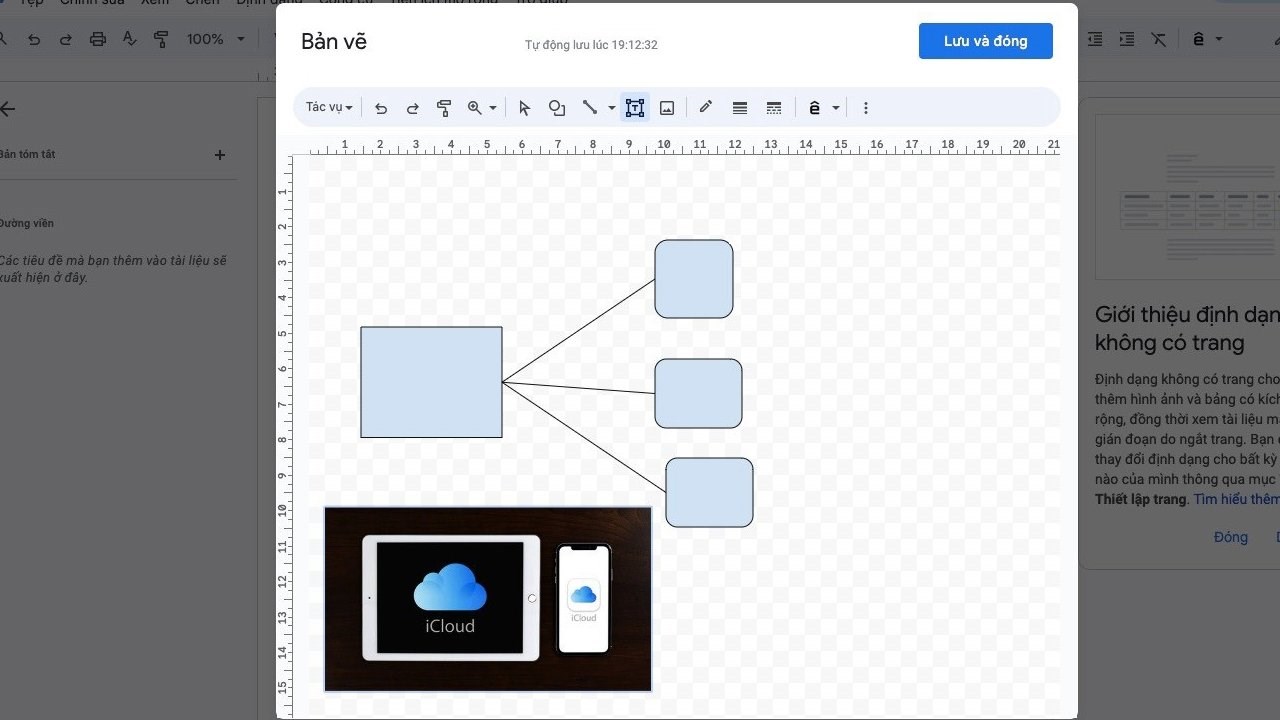1280x720 pixels.
Task: Click the ê input tools icon in drawing toolbar
Action: click(814, 108)
